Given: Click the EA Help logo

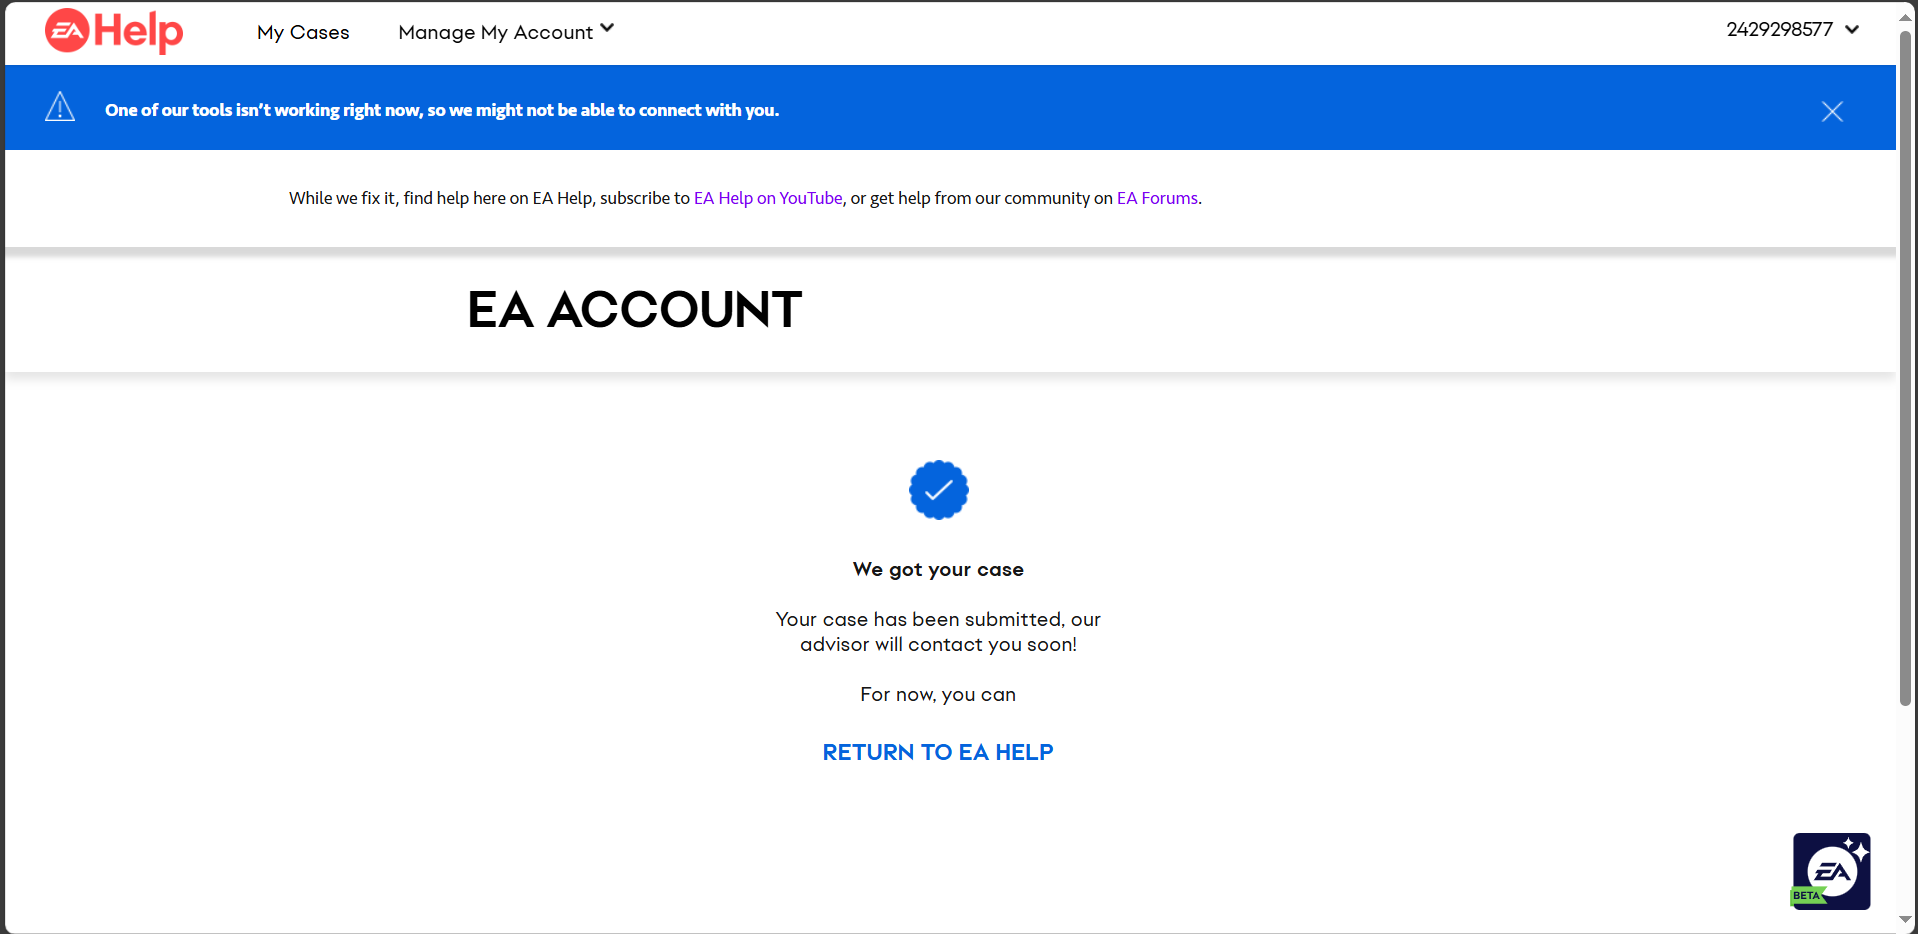Looking at the screenshot, I should [114, 31].
